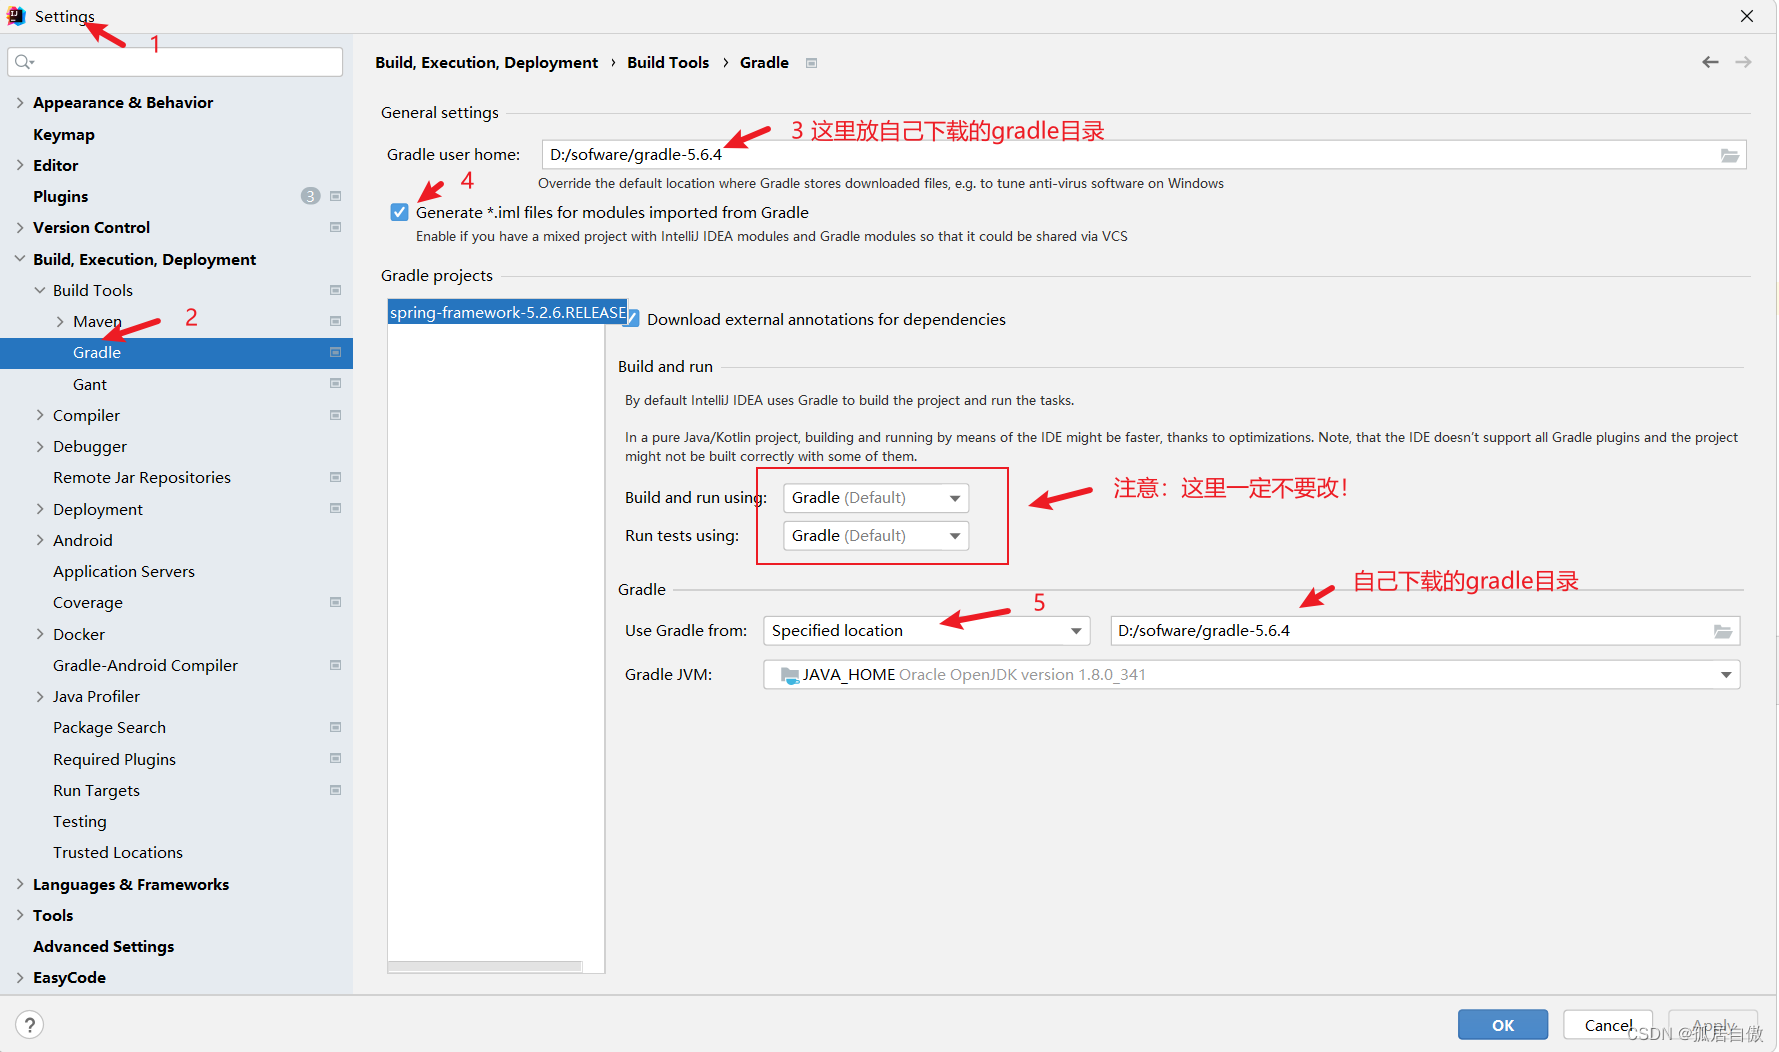Viewport: 1779px width, 1052px height.
Task: Open Run tests using dropdown
Action: click(876, 536)
